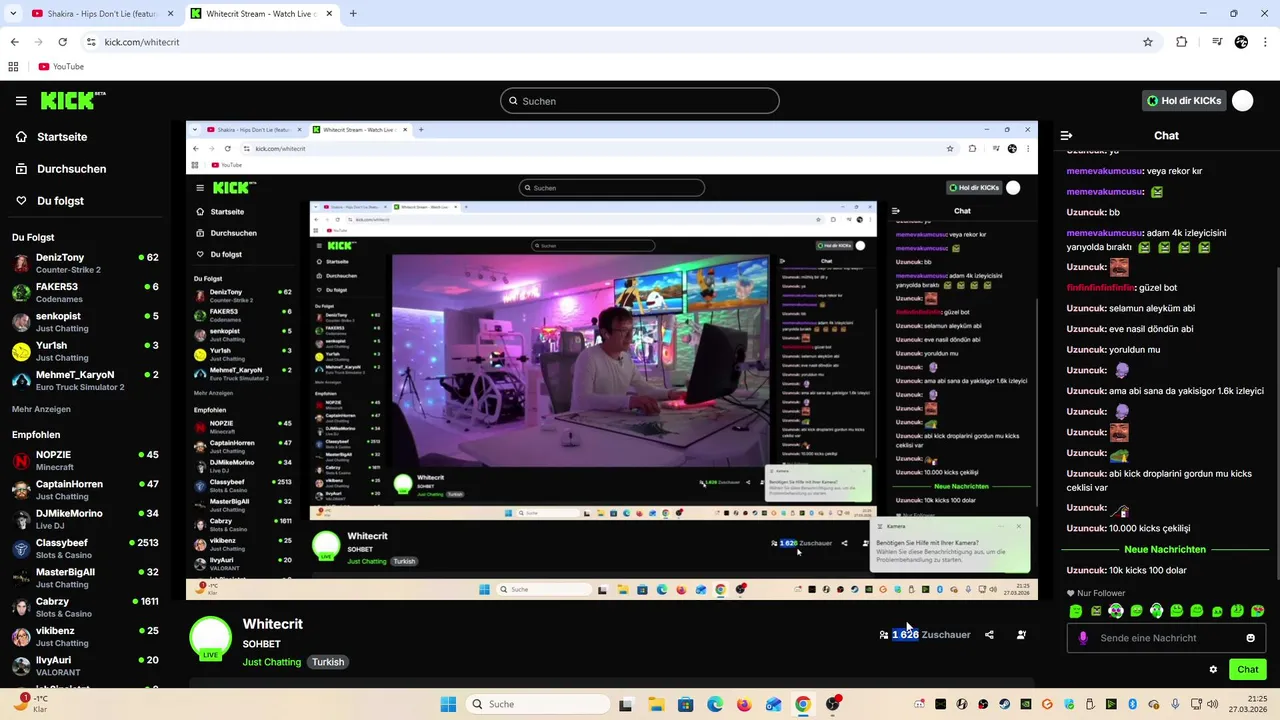This screenshot has width=1280, height=720.
Task: Click the Just Chatting category link under Whitecrit
Action: point(271,662)
